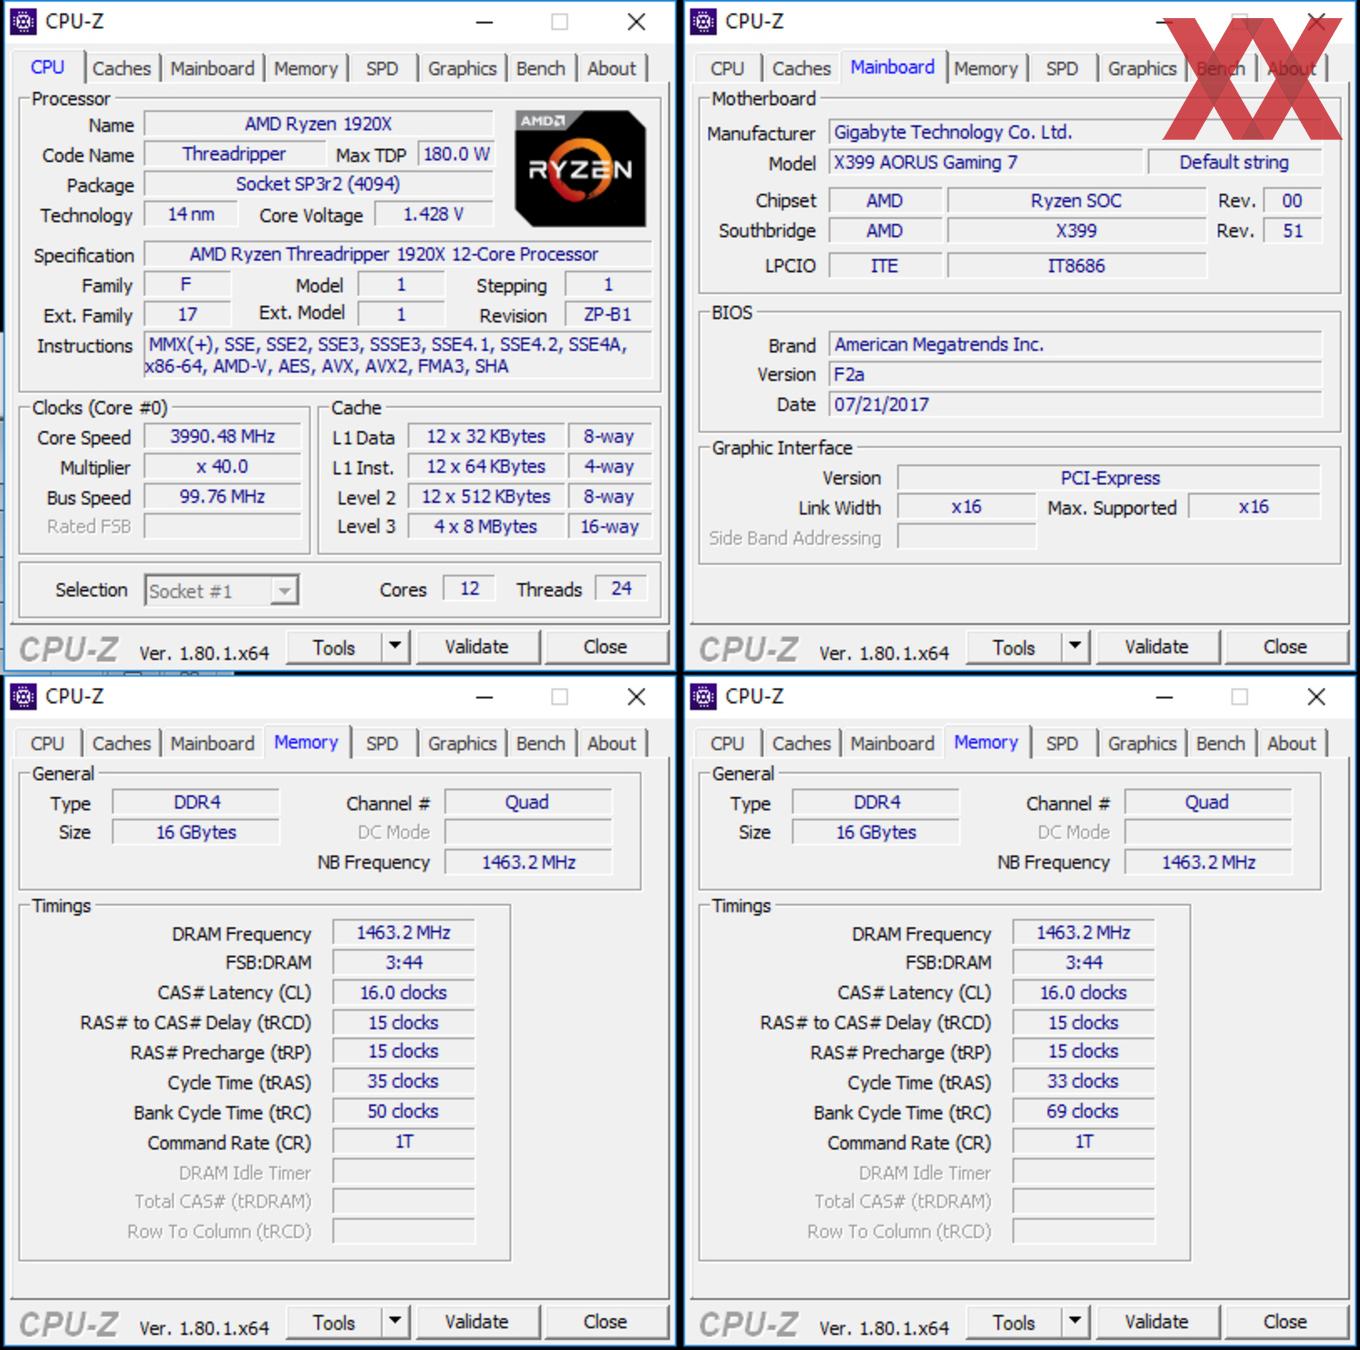The width and height of the screenshot is (1360, 1350).
Task: Expand Tools dropdown arrow in bottom-left Memory window
Action: click(395, 1322)
